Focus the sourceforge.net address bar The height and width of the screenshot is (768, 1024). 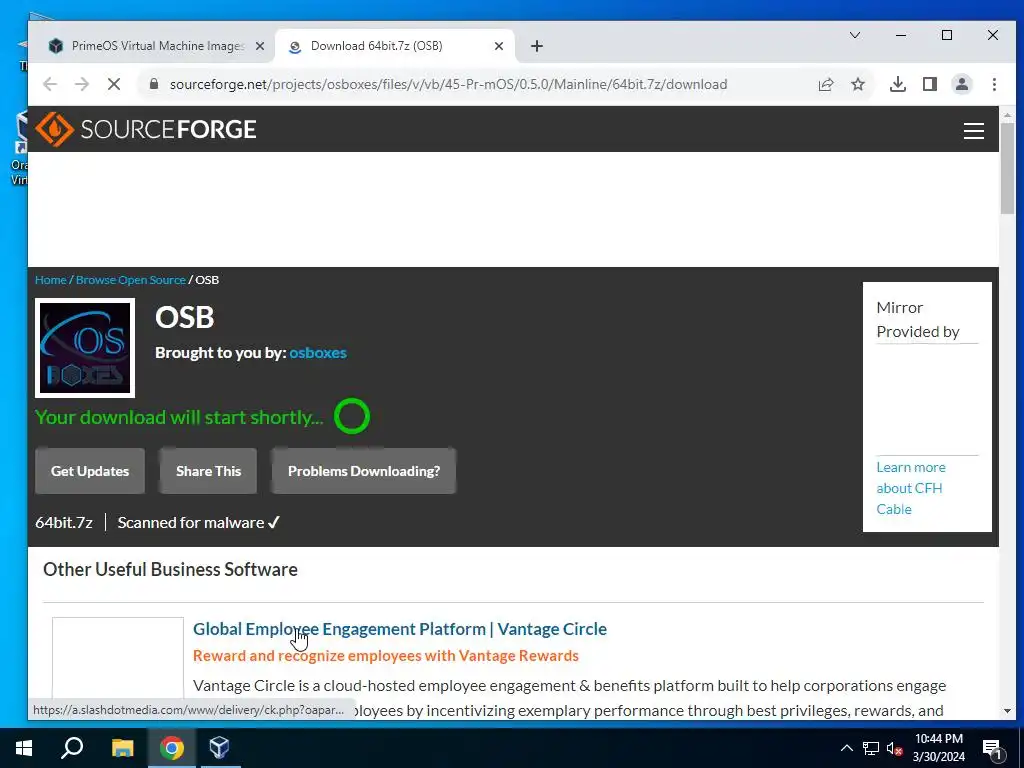tap(448, 84)
